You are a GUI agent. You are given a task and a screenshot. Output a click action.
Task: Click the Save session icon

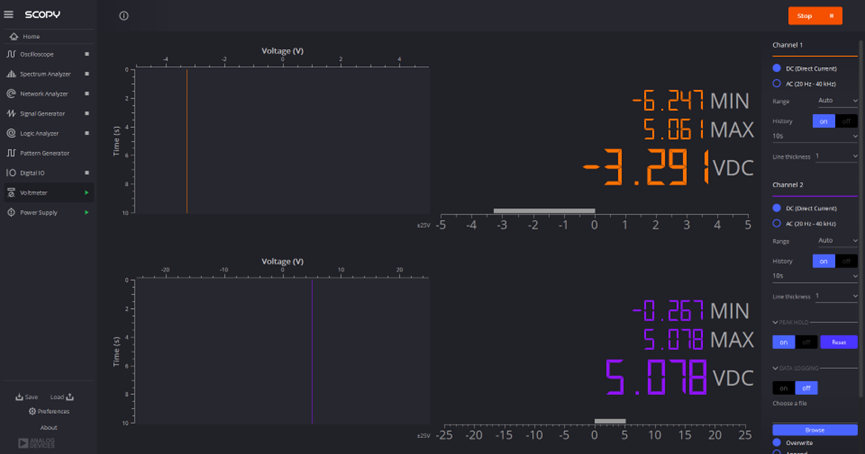[x=19, y=397]
